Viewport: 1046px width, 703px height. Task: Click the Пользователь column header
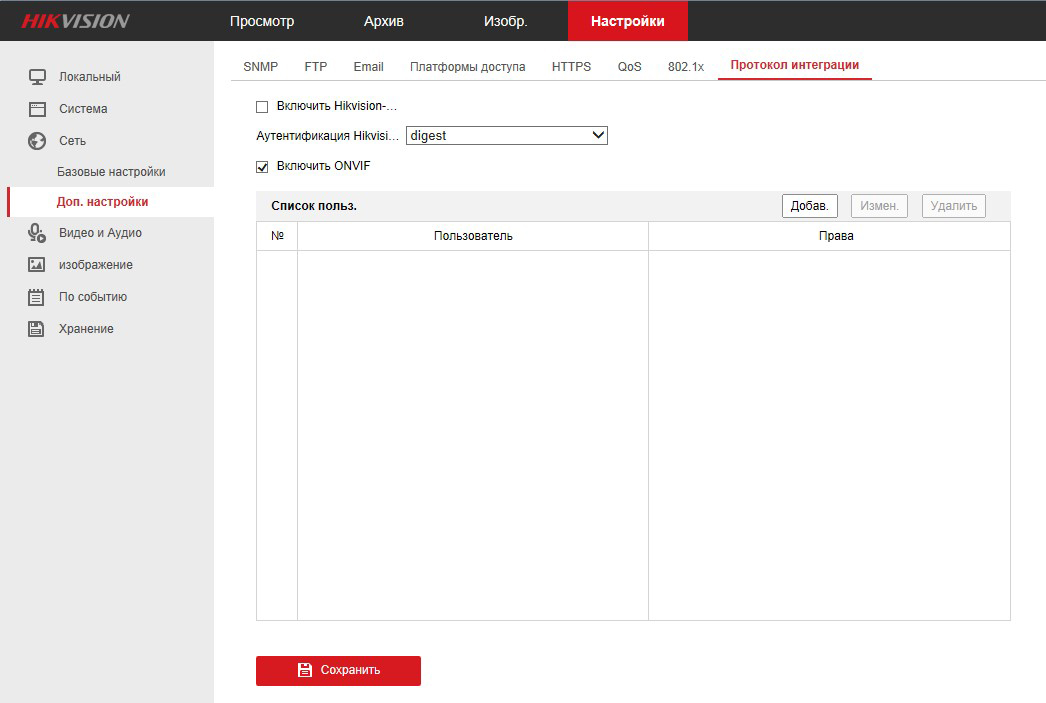(x=473, y=236)
